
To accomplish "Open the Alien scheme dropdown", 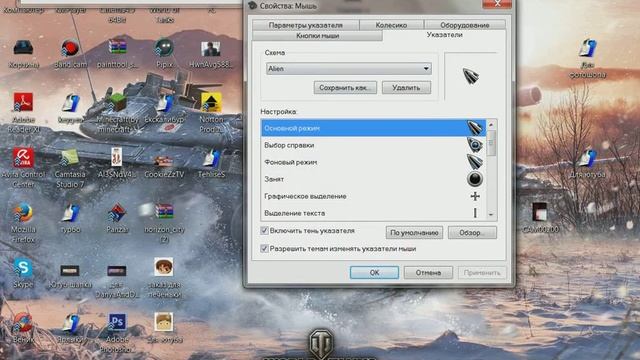I will pos(349,69).
